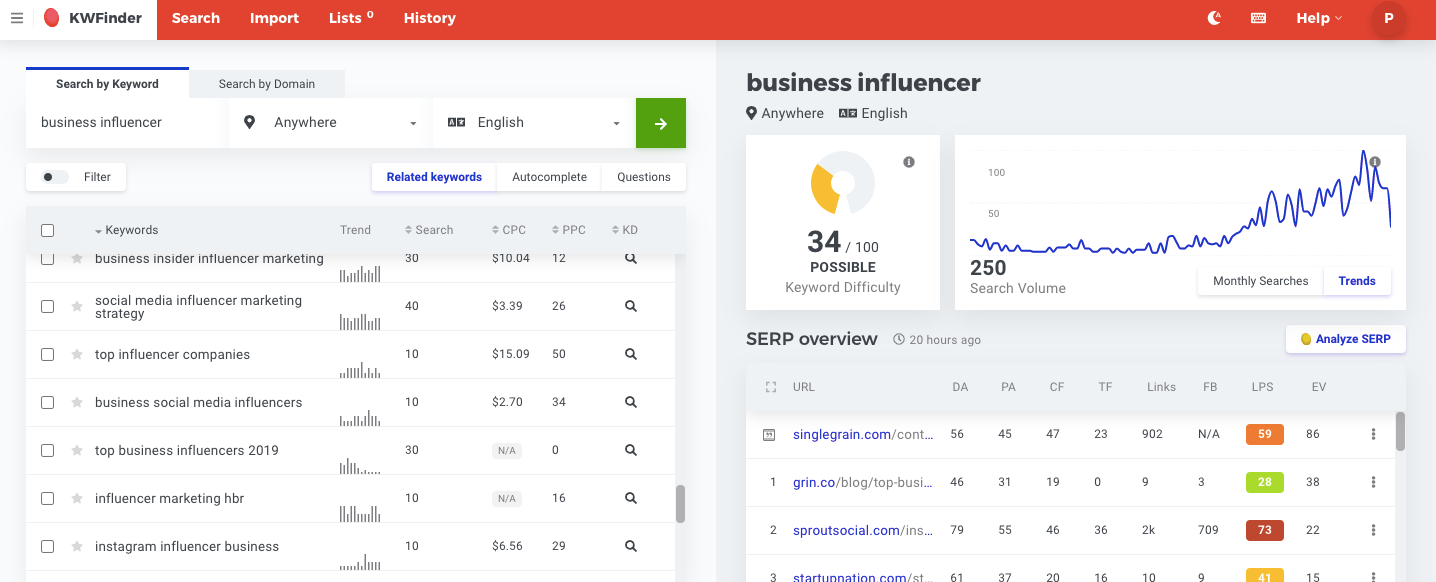This screenshot has width=1436, height=582.
Task: Check top business influencers 2019 row
Action: coord(47,451)
